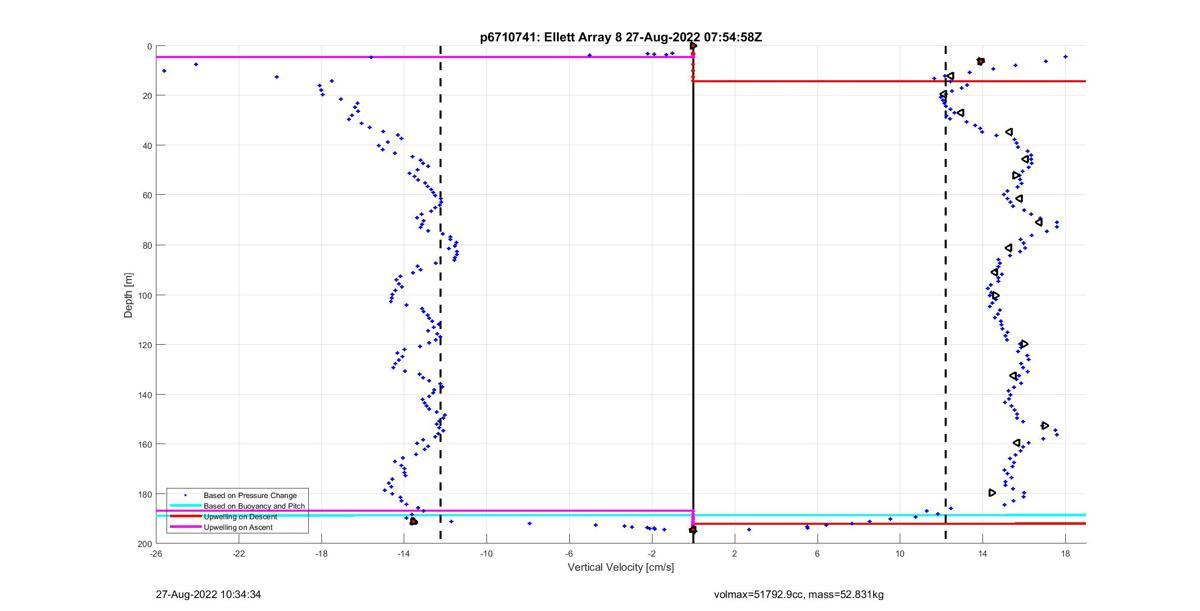
Task: Click the depth tick label '200'
Action: [x=144, y=543]
